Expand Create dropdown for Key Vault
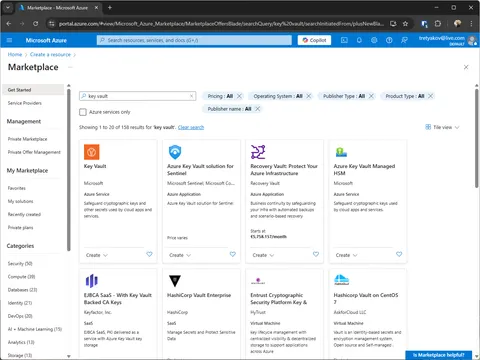This screenshot has height=360, width=480. (97, 255)
